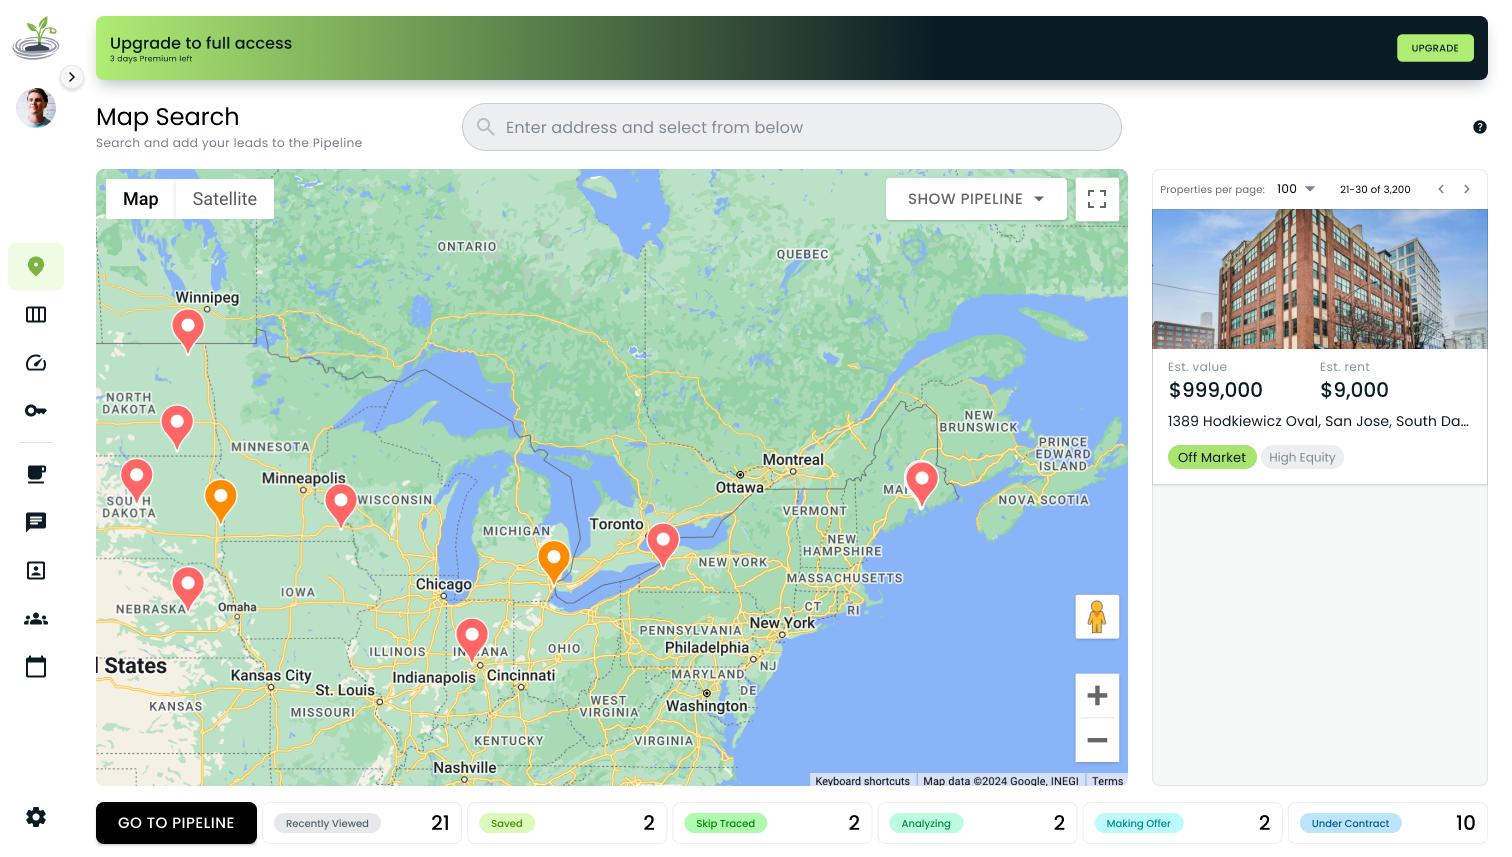Open the user profile avatar
Viewport: 1512px width, 857px height.
[36, 107]
